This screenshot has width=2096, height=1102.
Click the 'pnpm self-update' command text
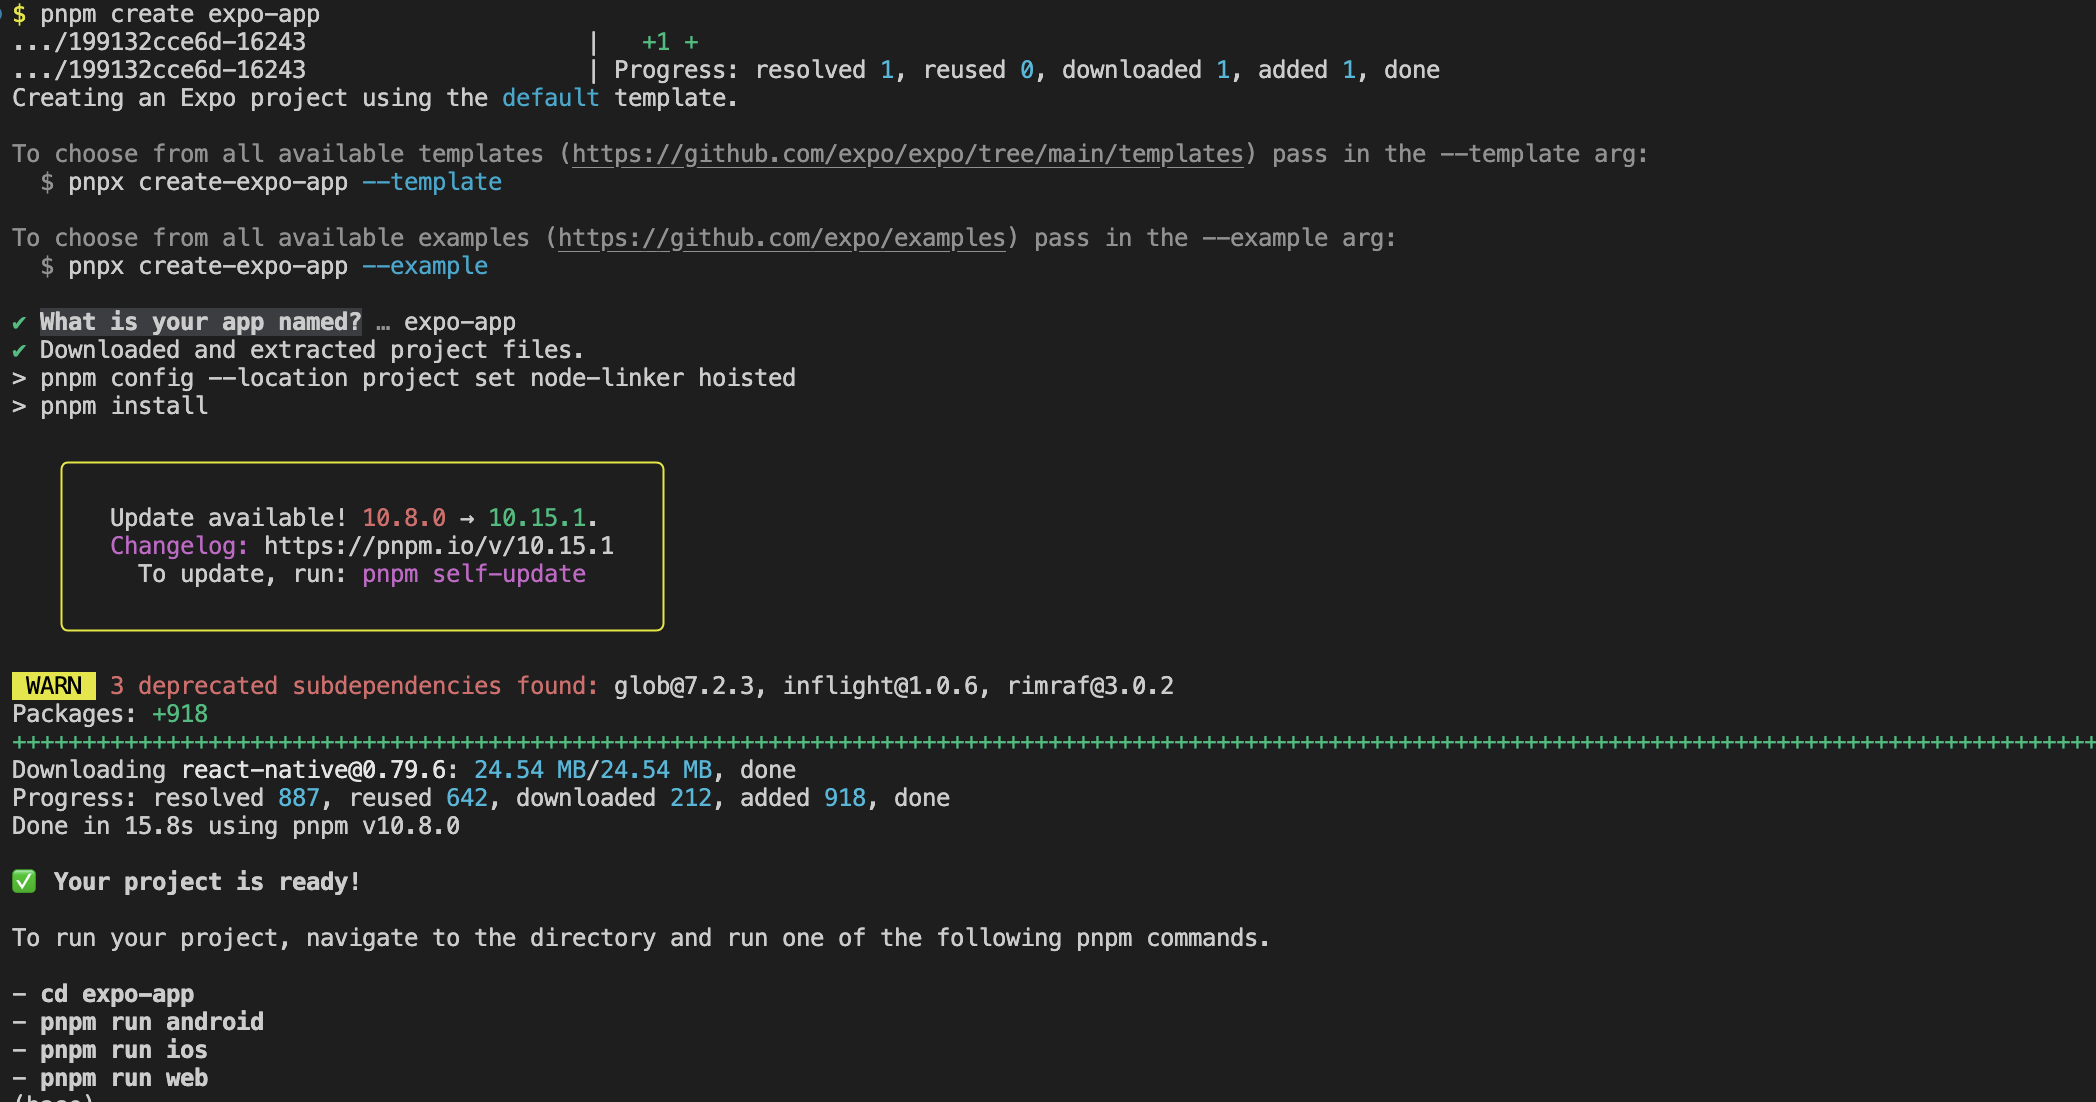(474, 574)
